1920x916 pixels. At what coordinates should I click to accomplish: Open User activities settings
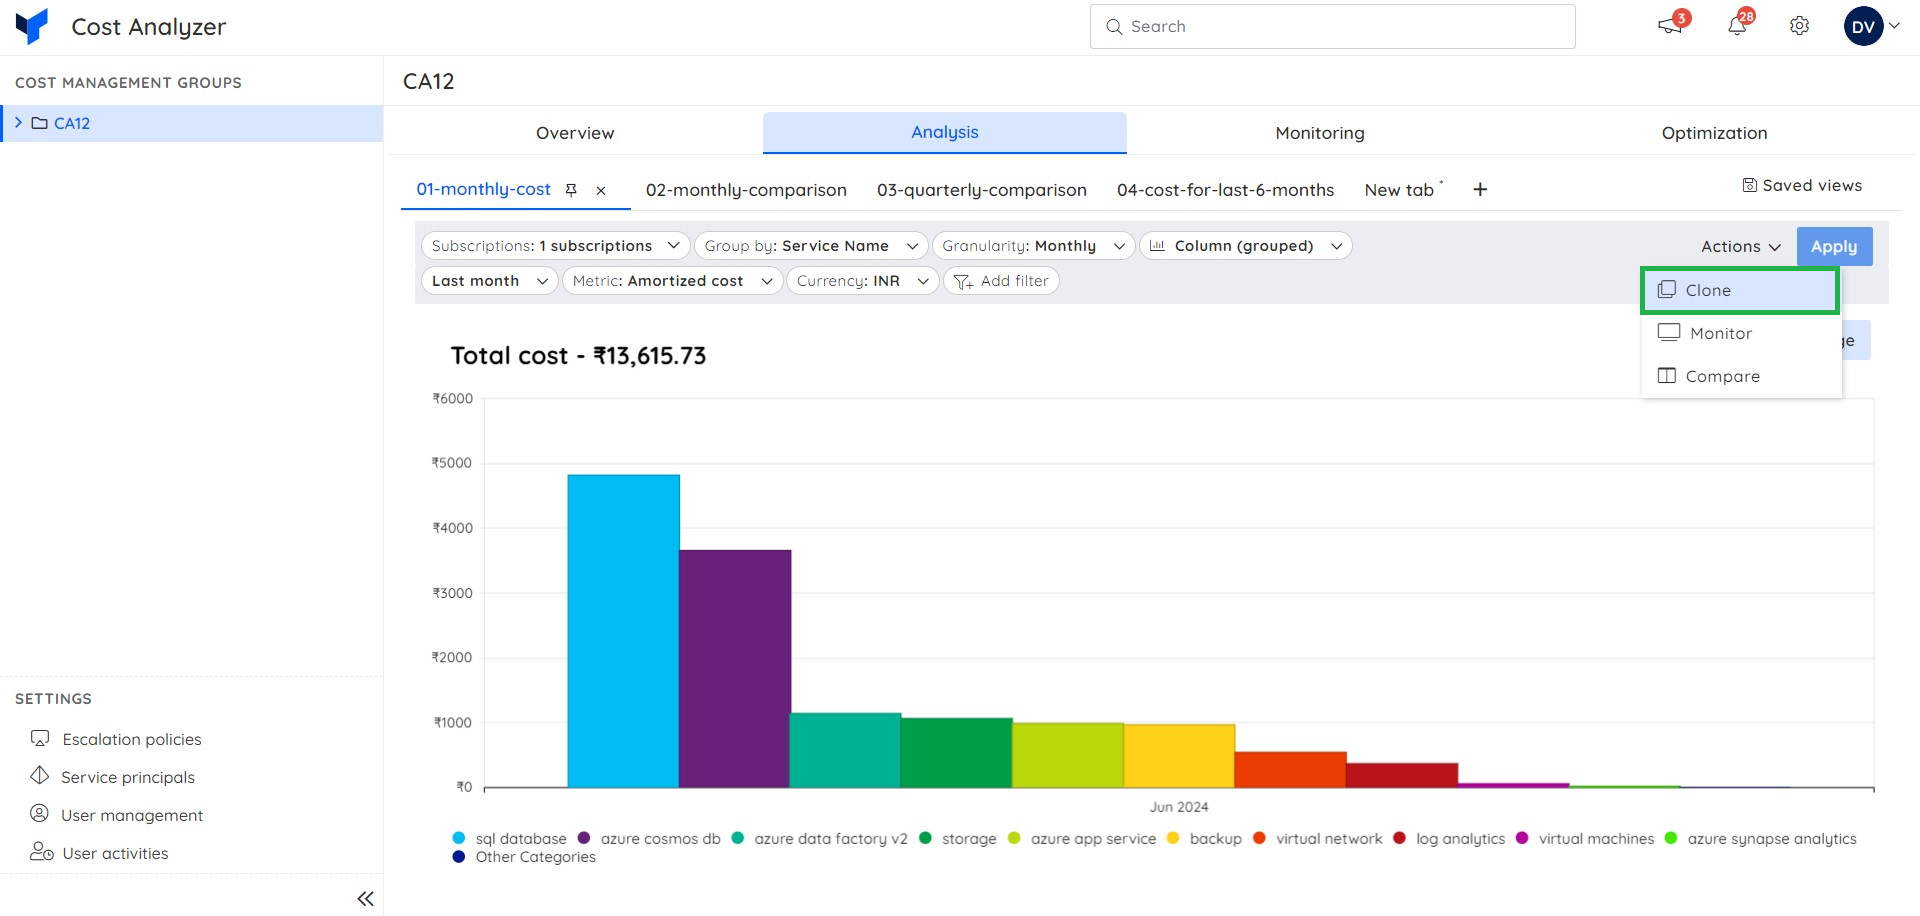(x=115, y=853)
